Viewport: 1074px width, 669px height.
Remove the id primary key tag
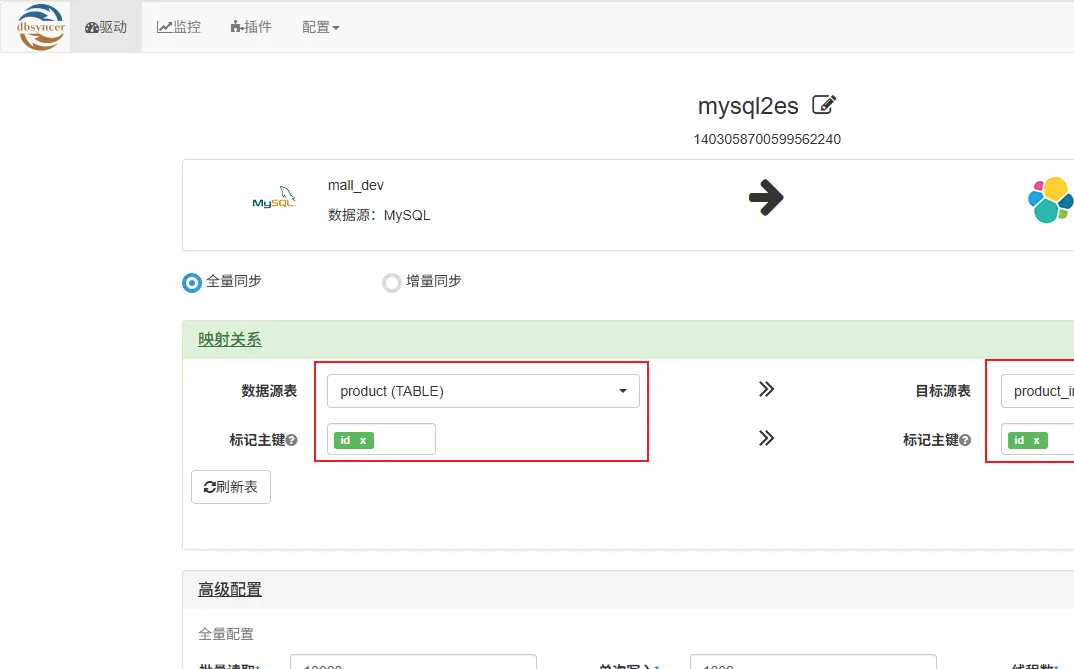(364, 439)
